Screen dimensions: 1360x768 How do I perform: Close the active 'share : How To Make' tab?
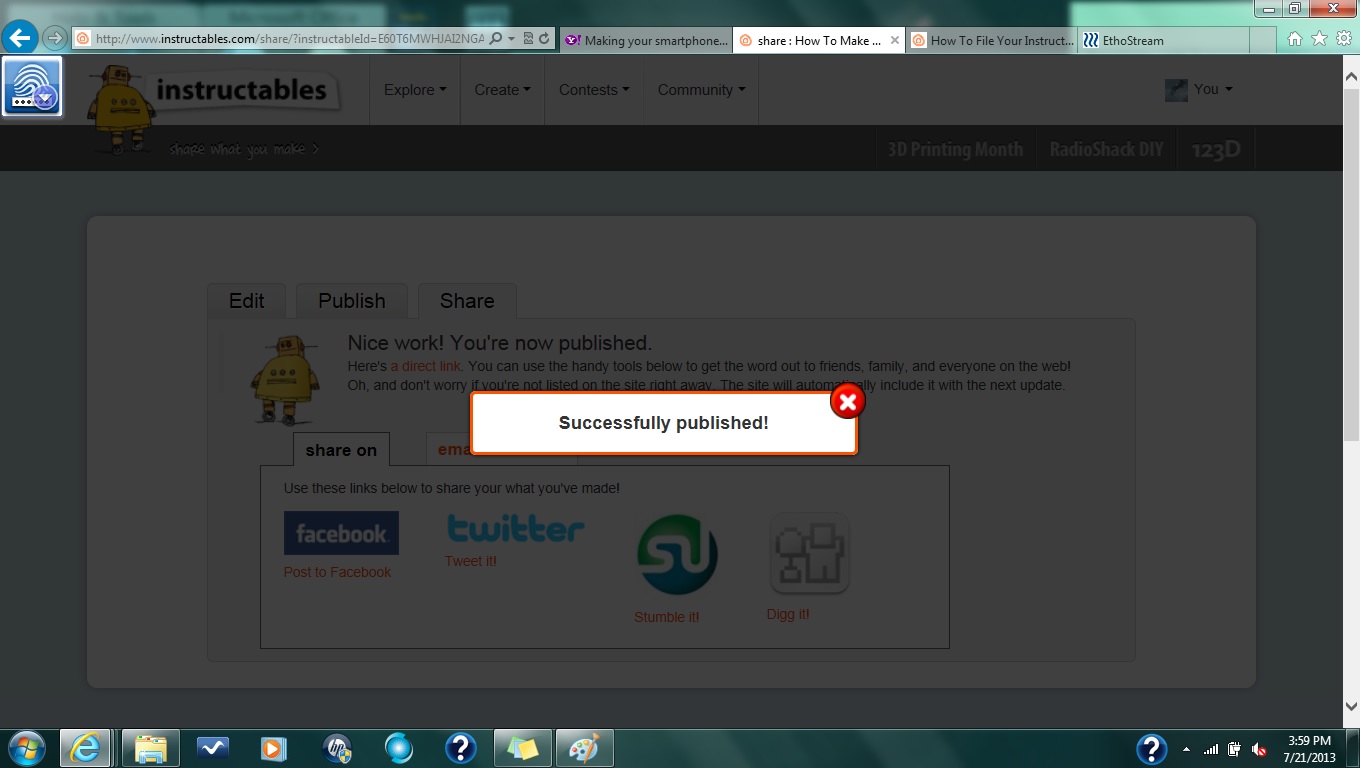coord(895,40)
